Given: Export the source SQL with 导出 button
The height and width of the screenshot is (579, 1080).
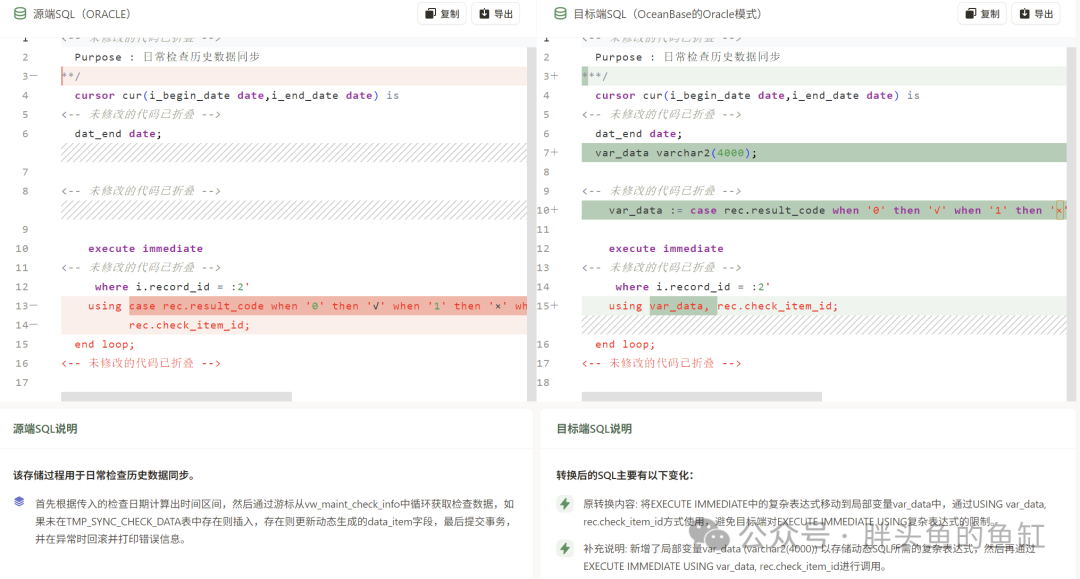Looking at the screenshot, I should pyautogui.click(x=496, y=14).
